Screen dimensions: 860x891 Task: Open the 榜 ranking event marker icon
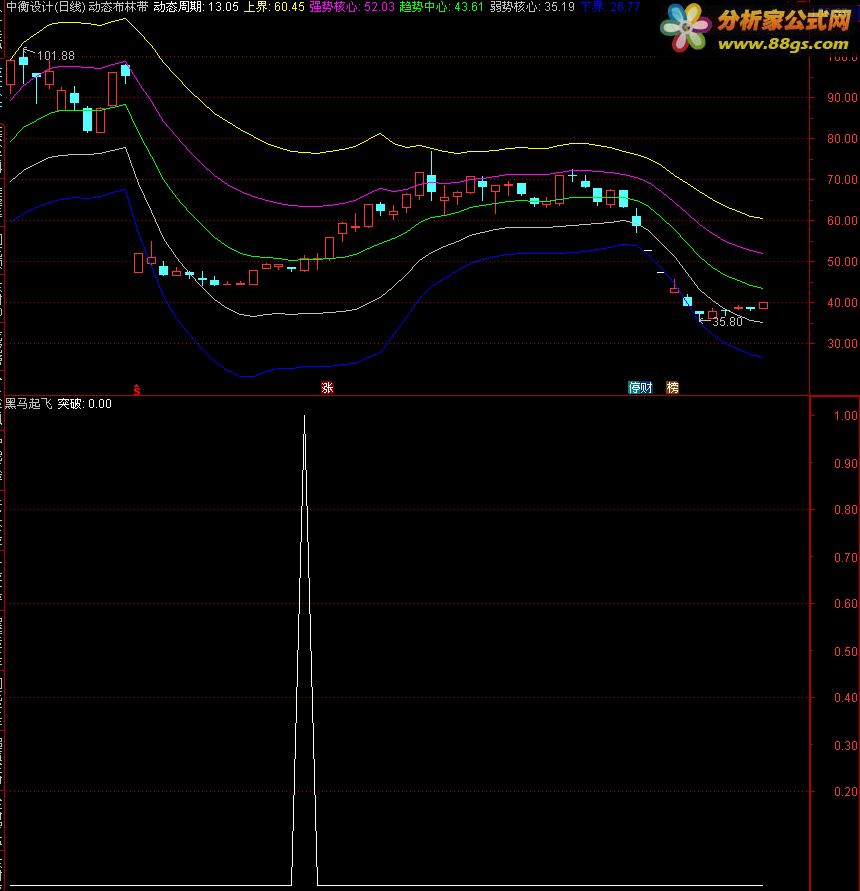coord(672,388)
